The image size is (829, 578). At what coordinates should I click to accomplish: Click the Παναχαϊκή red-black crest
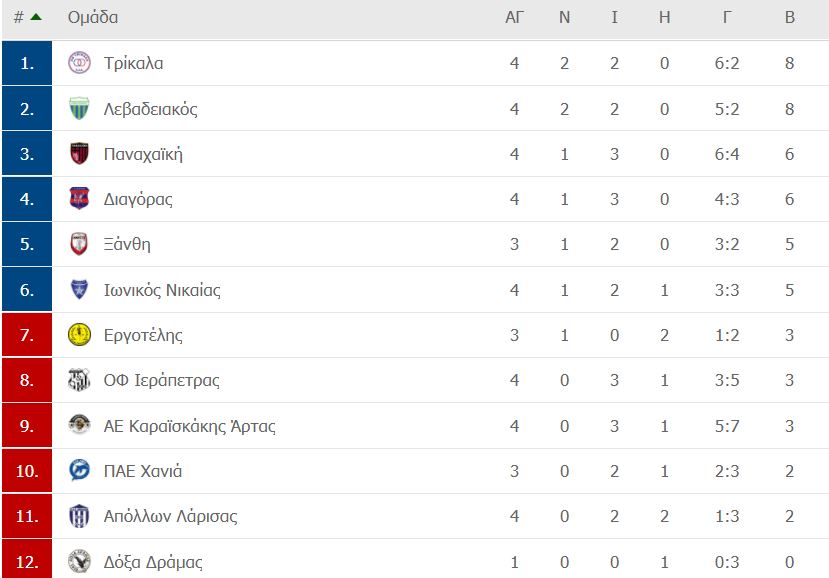79,154
